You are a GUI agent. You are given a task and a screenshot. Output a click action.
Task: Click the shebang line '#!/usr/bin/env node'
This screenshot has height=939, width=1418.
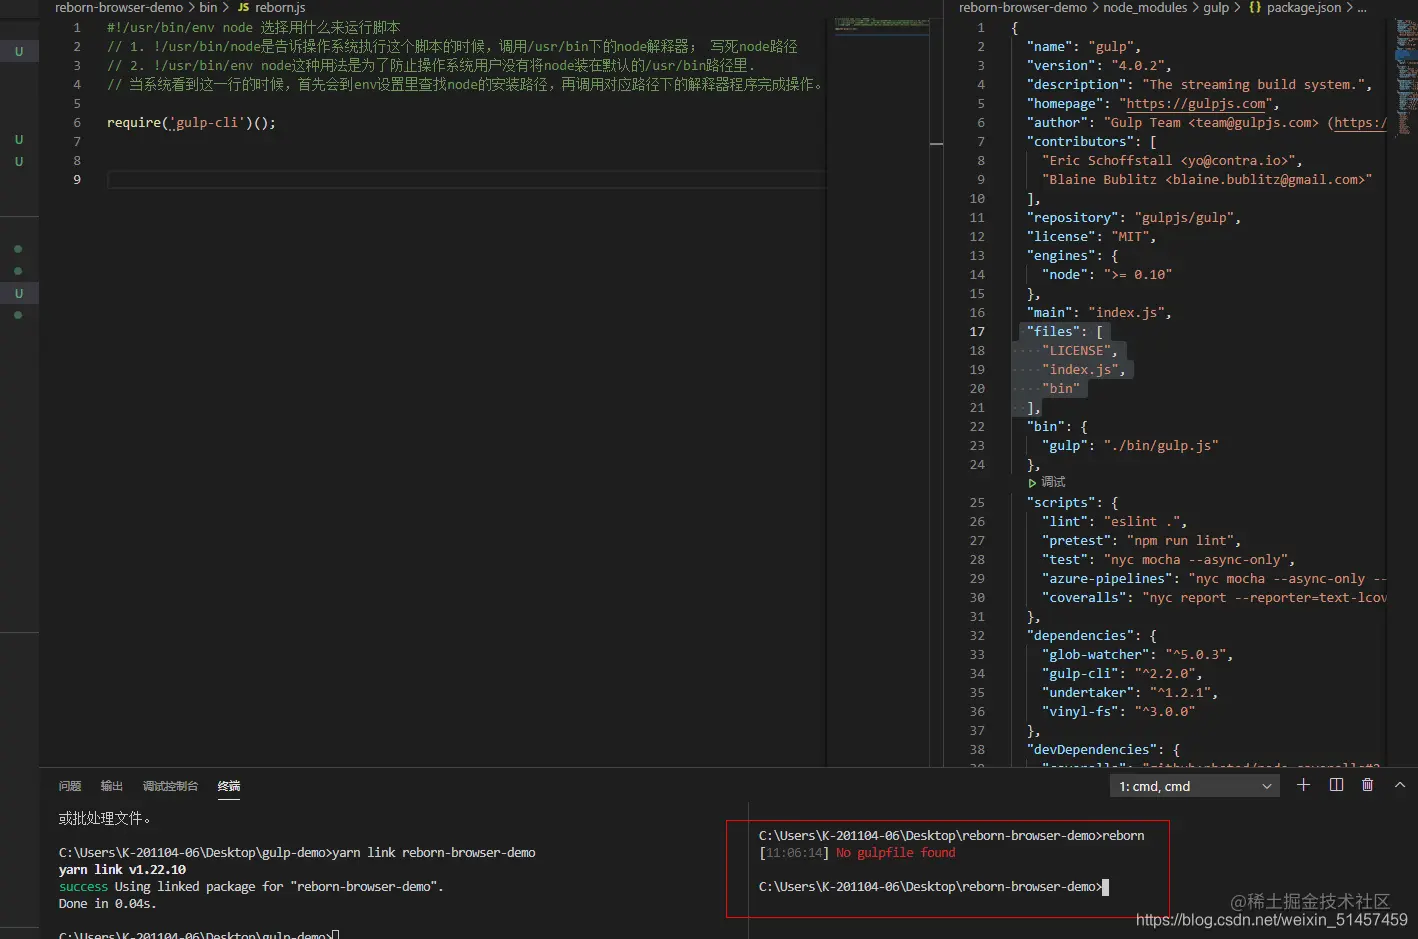point(180,27)
